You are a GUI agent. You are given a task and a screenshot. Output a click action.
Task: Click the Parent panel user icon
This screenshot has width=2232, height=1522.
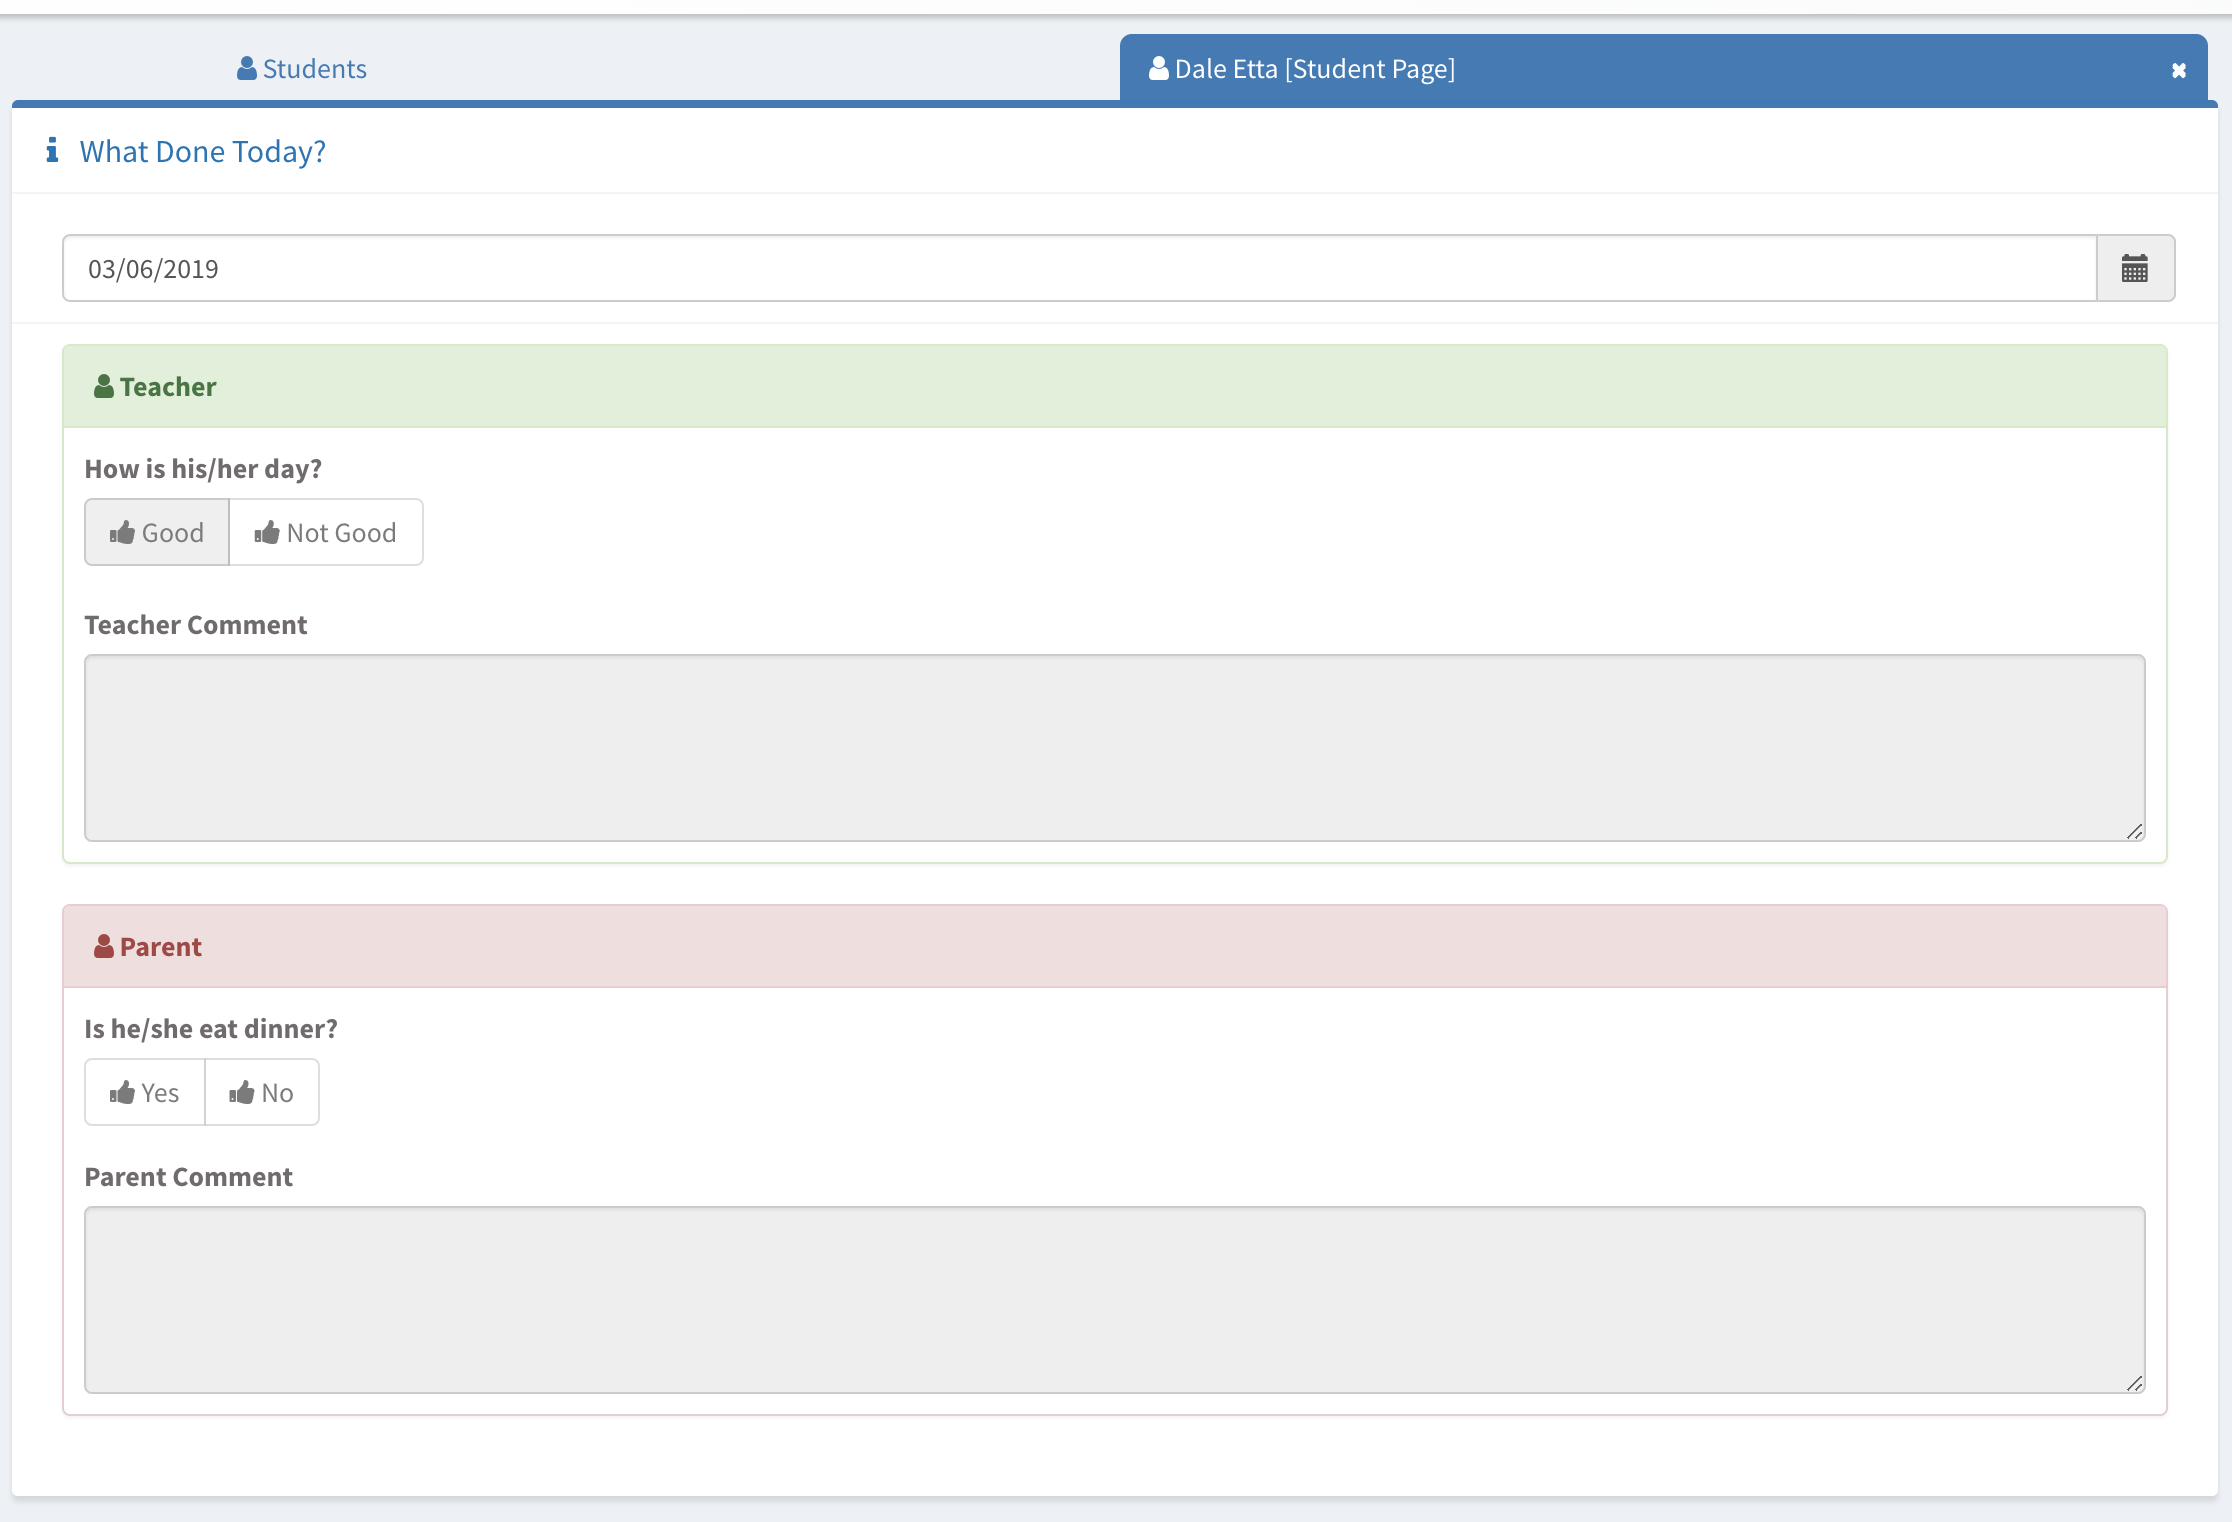[x=103, y=946]
